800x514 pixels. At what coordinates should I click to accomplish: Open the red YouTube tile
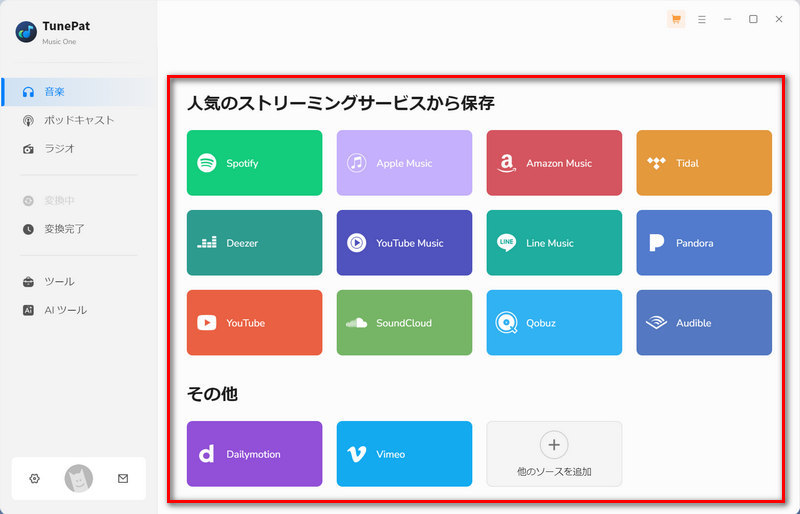click(x=254, y=323)
